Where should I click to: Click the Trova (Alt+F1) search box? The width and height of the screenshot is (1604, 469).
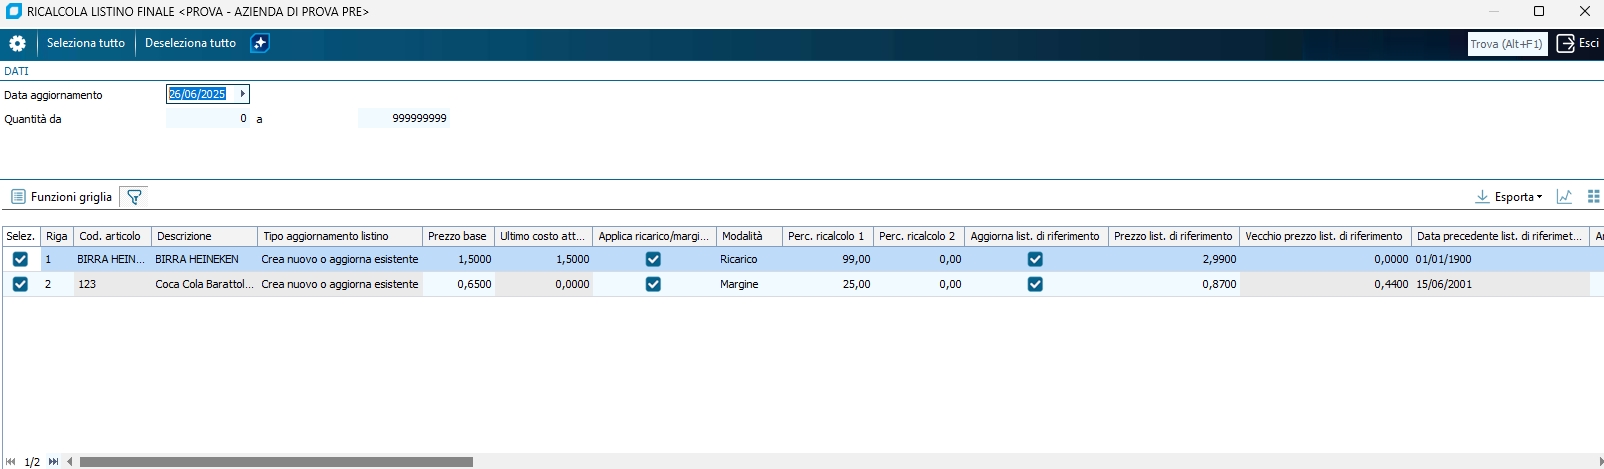pyautogui.click(x=1507, y=44)
